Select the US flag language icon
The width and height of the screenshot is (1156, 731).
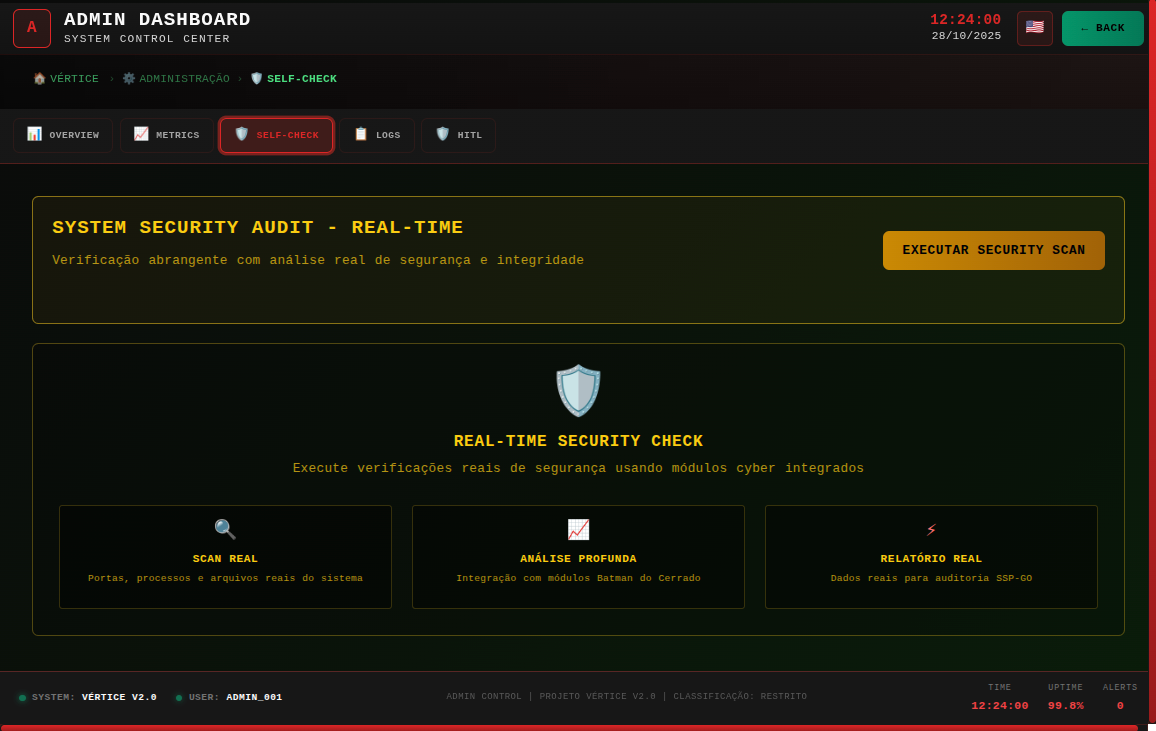pyautogui.click(x=1034, y=28)
